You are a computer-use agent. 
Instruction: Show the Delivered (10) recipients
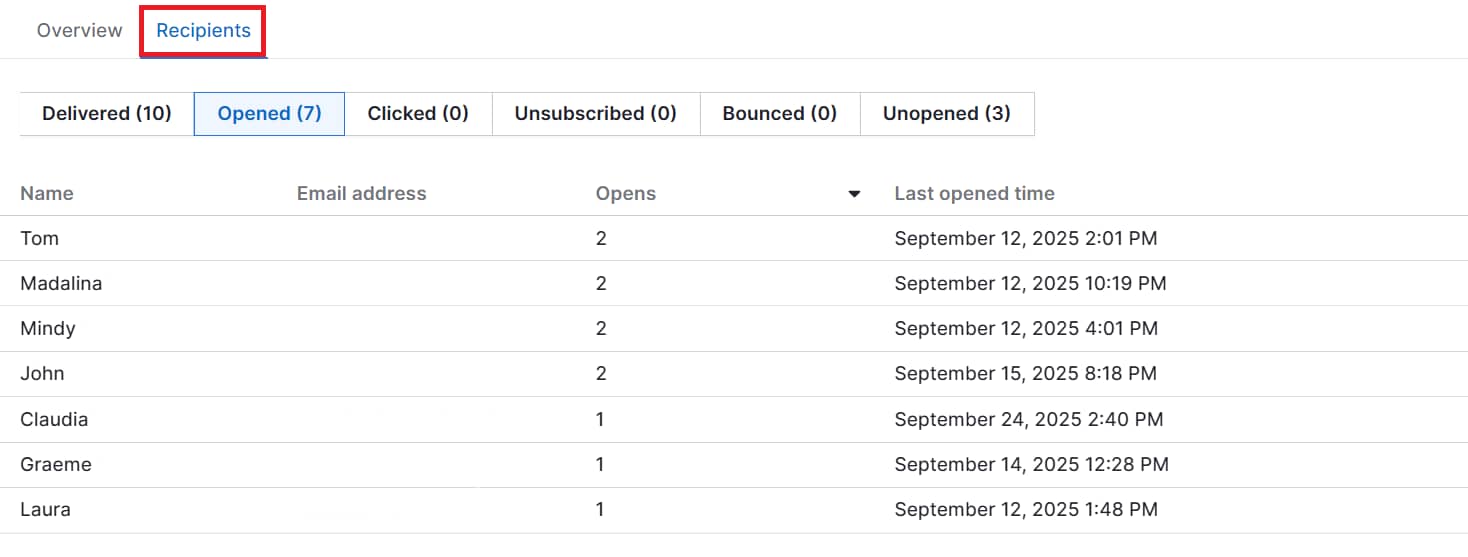[107, 114]
